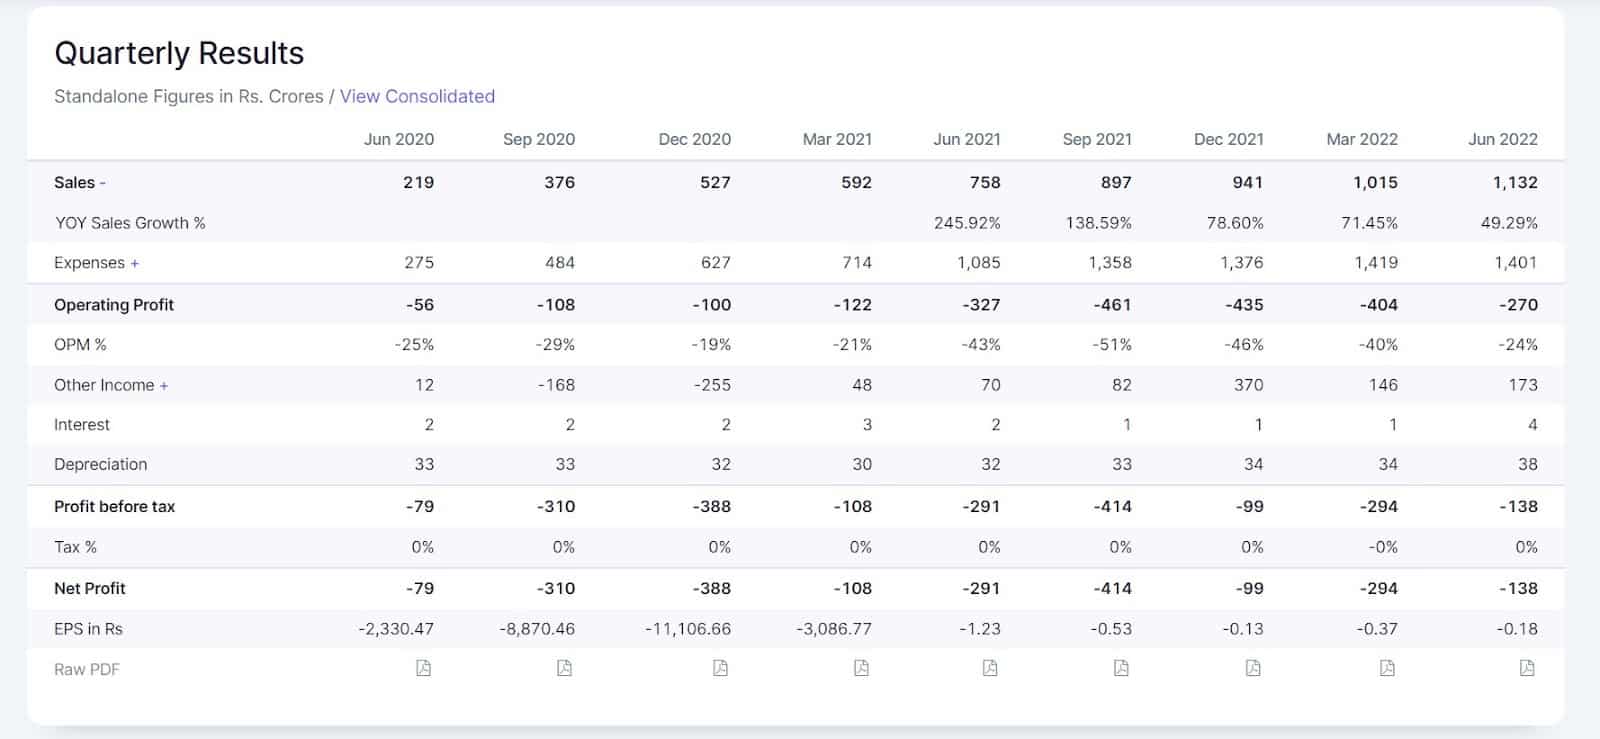Select the YOY Sales Growth % row label
The image size is (1600, 739).
[130, 223]
